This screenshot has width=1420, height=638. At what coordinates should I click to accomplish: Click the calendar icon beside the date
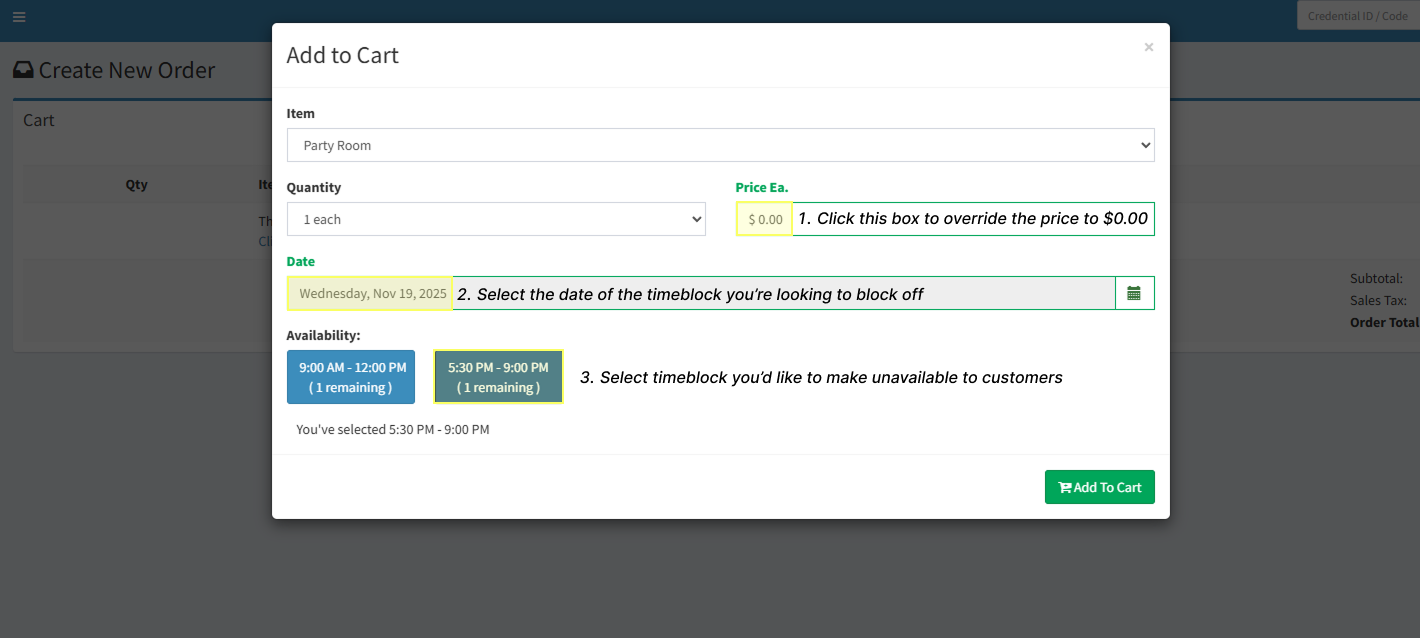coord(1134,293)
